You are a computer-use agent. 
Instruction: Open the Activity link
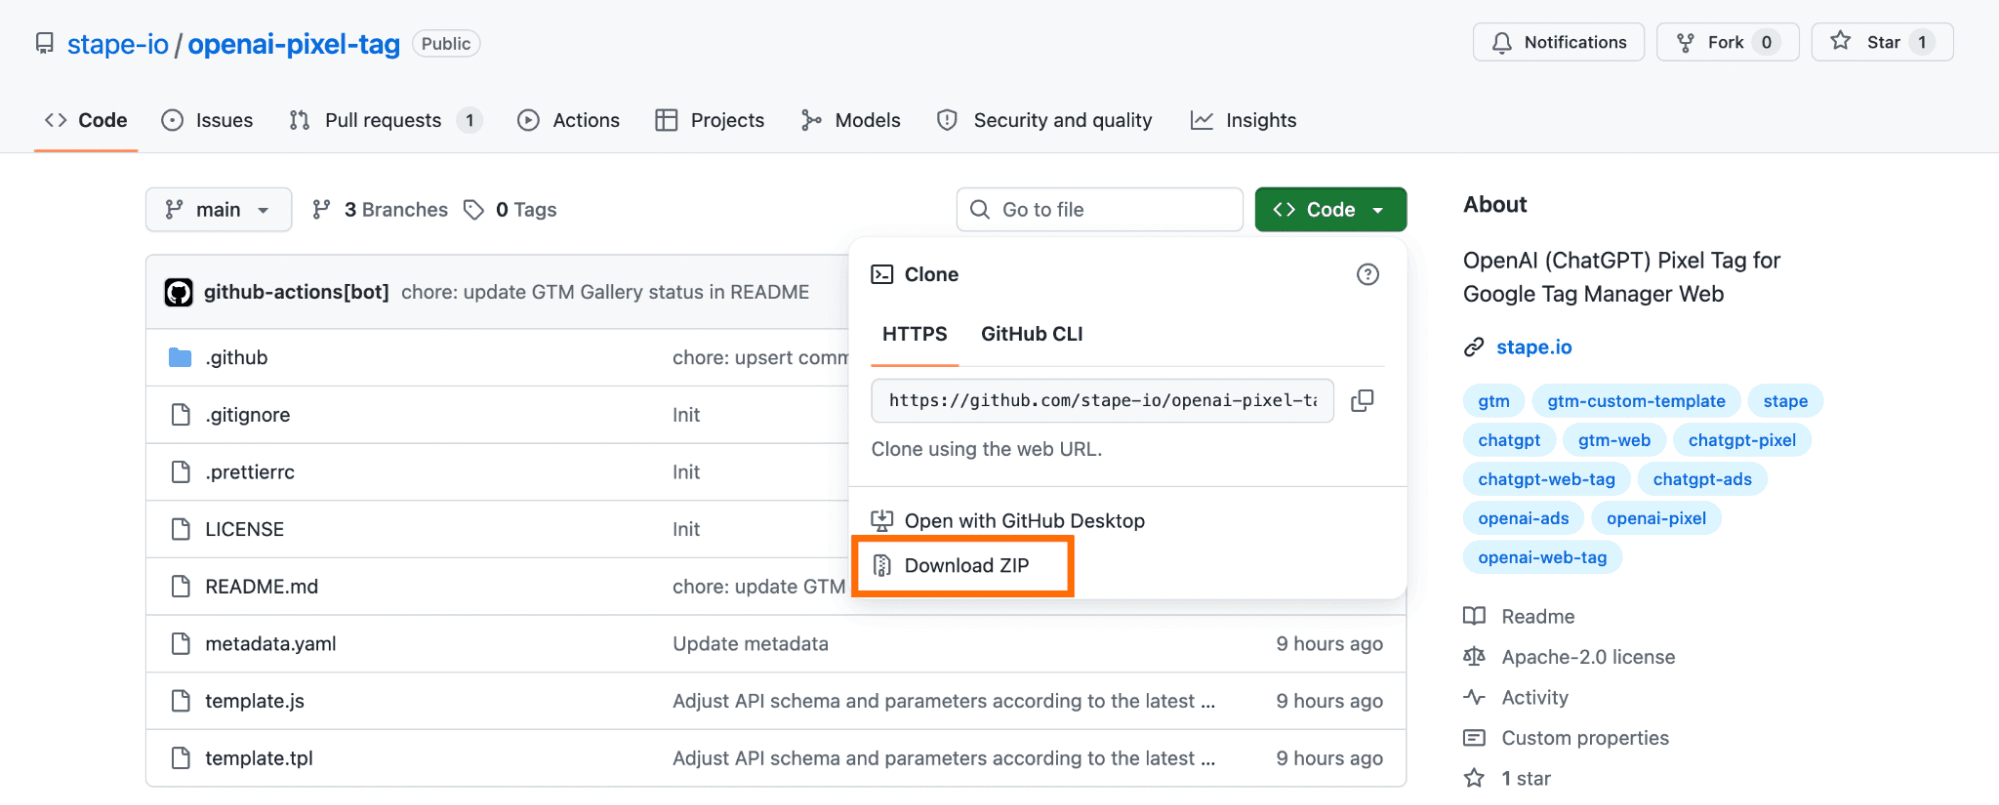(1517, 697)
